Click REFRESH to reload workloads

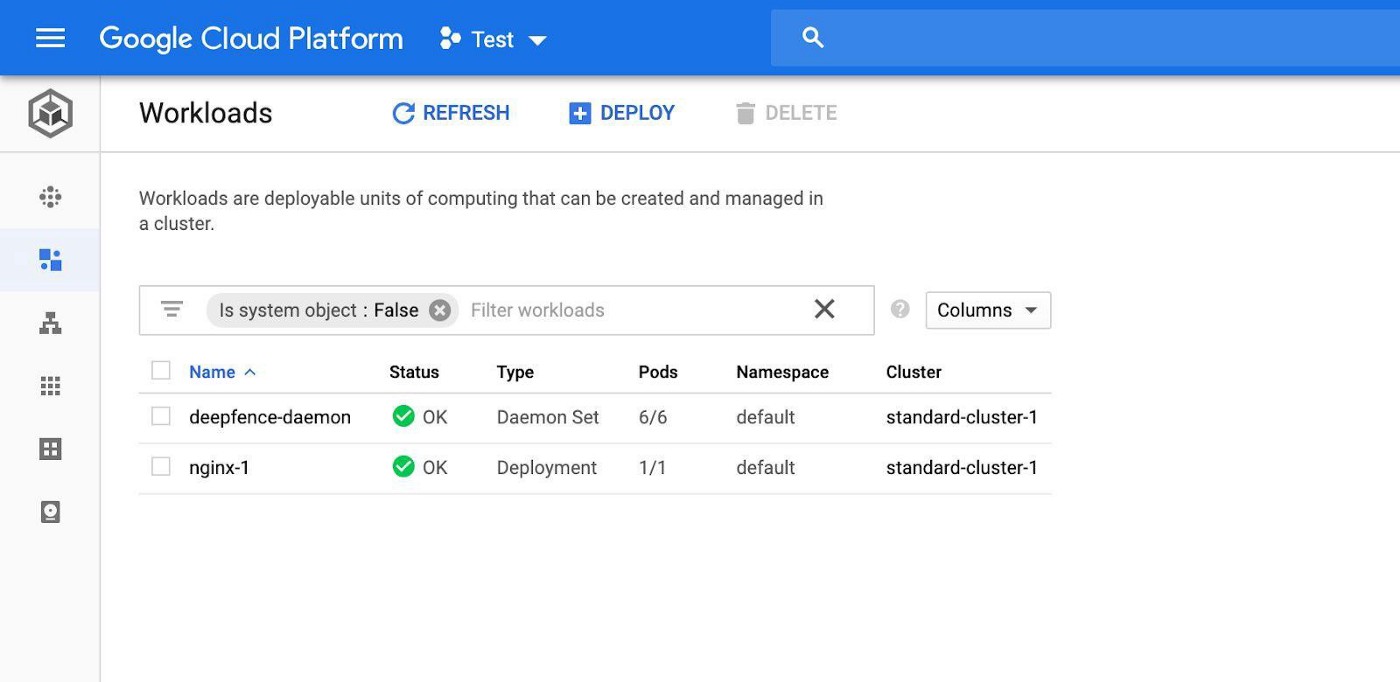click(x=450, y=113)
